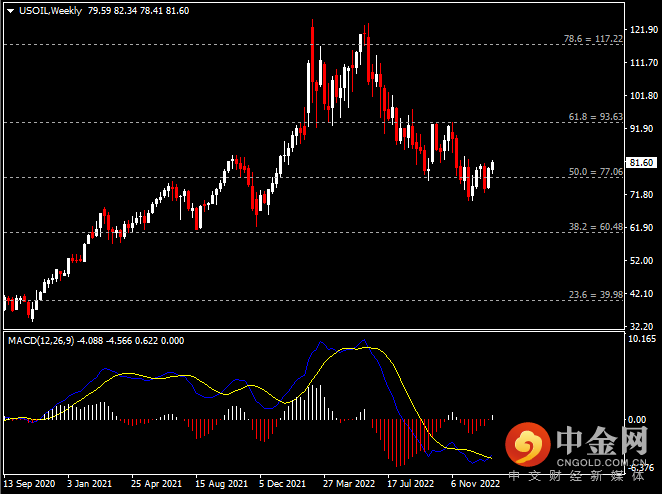Click the 13 Sep 2020 date label

point(29,483)
